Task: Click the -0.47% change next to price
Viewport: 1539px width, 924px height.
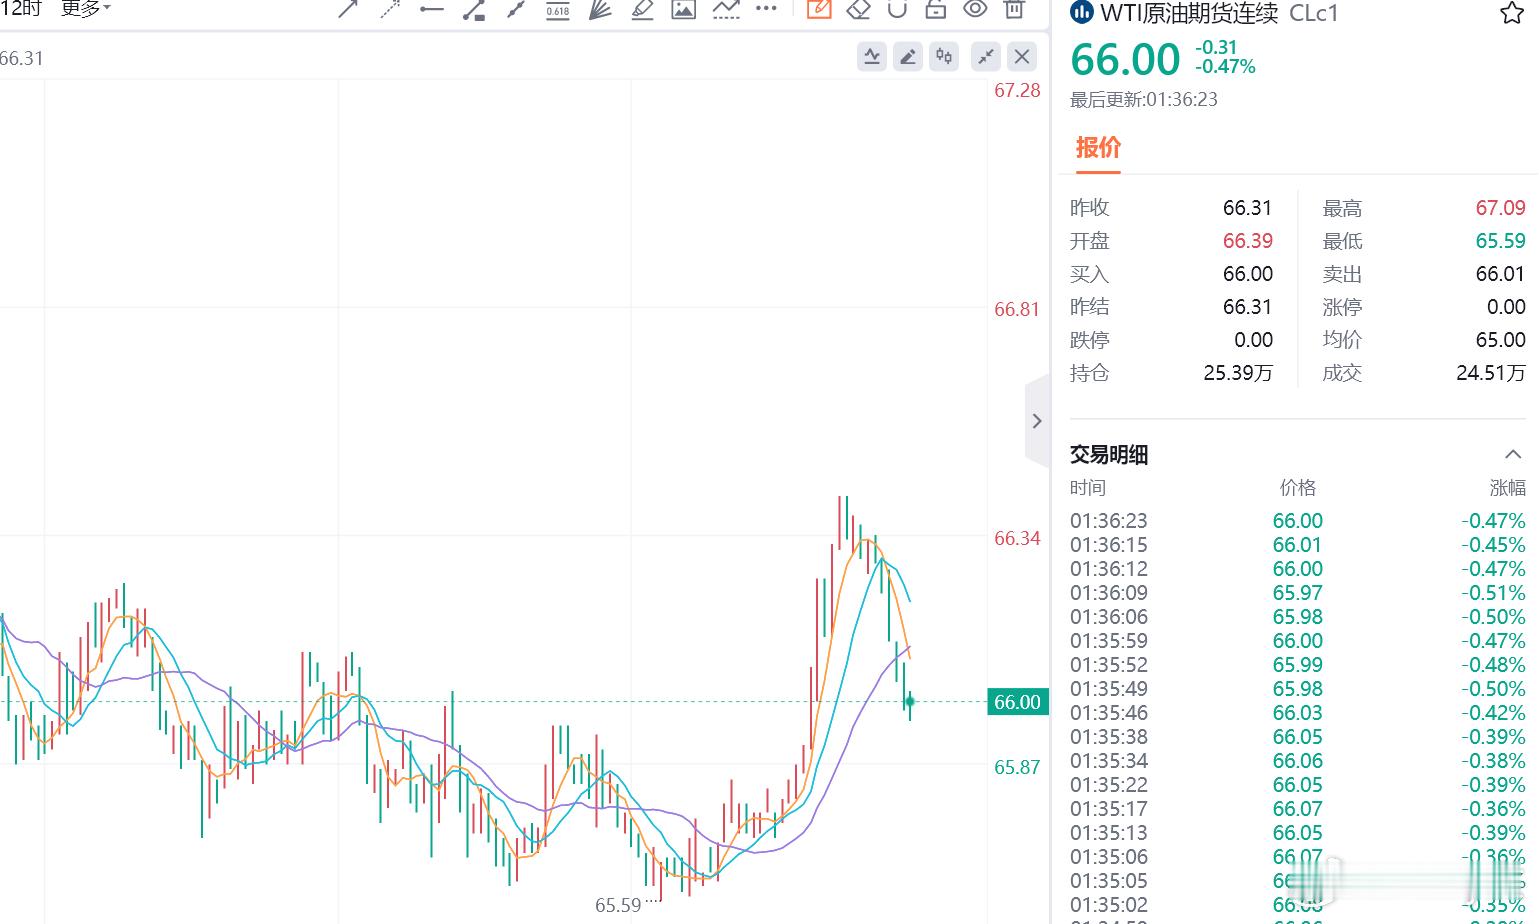Action: click(x=1226, y=67)
